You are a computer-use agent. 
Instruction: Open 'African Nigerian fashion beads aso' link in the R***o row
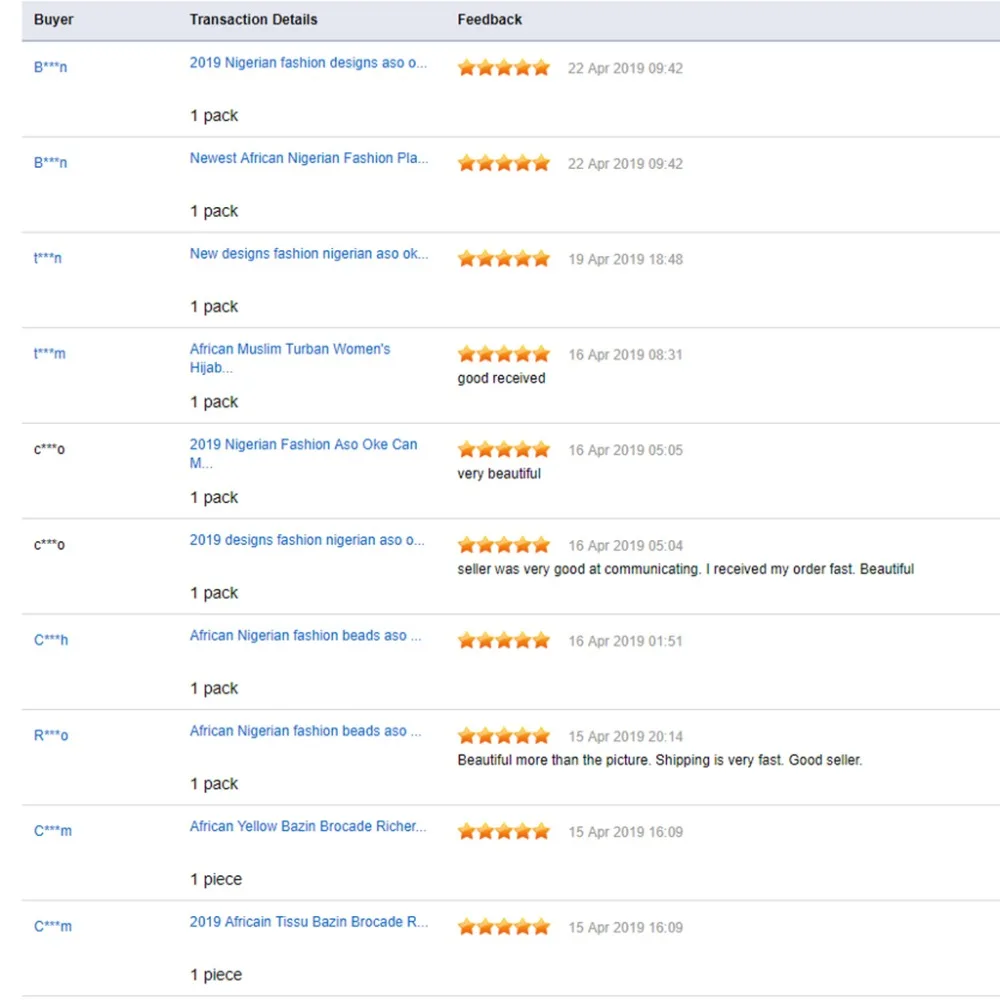pyautogui.click(x=305, y=731)
